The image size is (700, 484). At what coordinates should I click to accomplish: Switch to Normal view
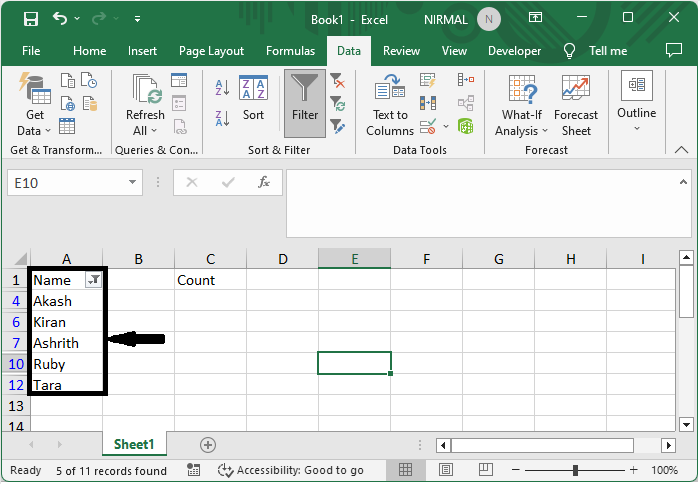(x=405, y=470)
